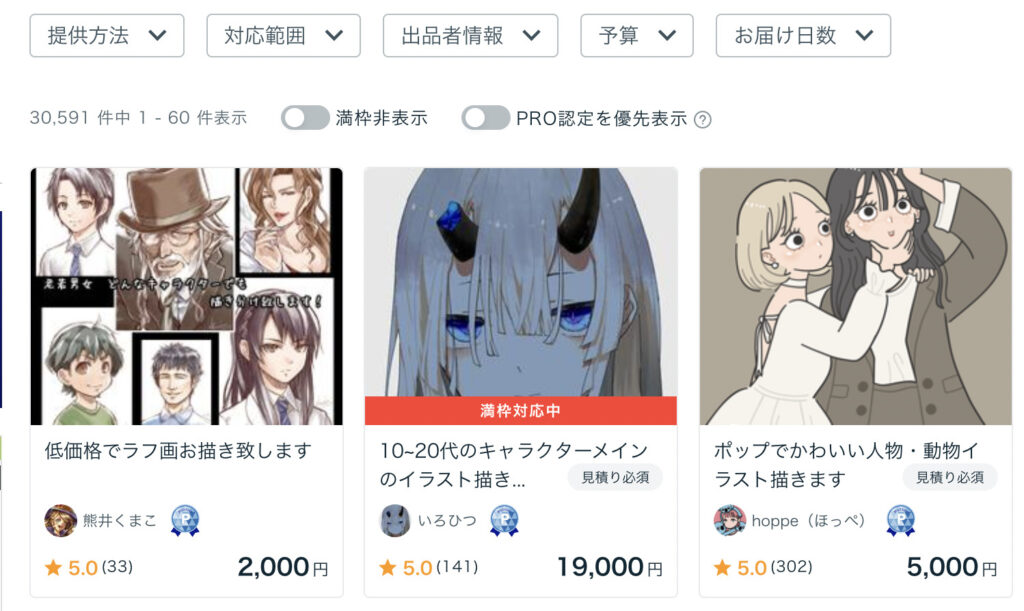Open the お届け日数 delivery days dropdown
Screen dimensions: 1024x611
803,35
